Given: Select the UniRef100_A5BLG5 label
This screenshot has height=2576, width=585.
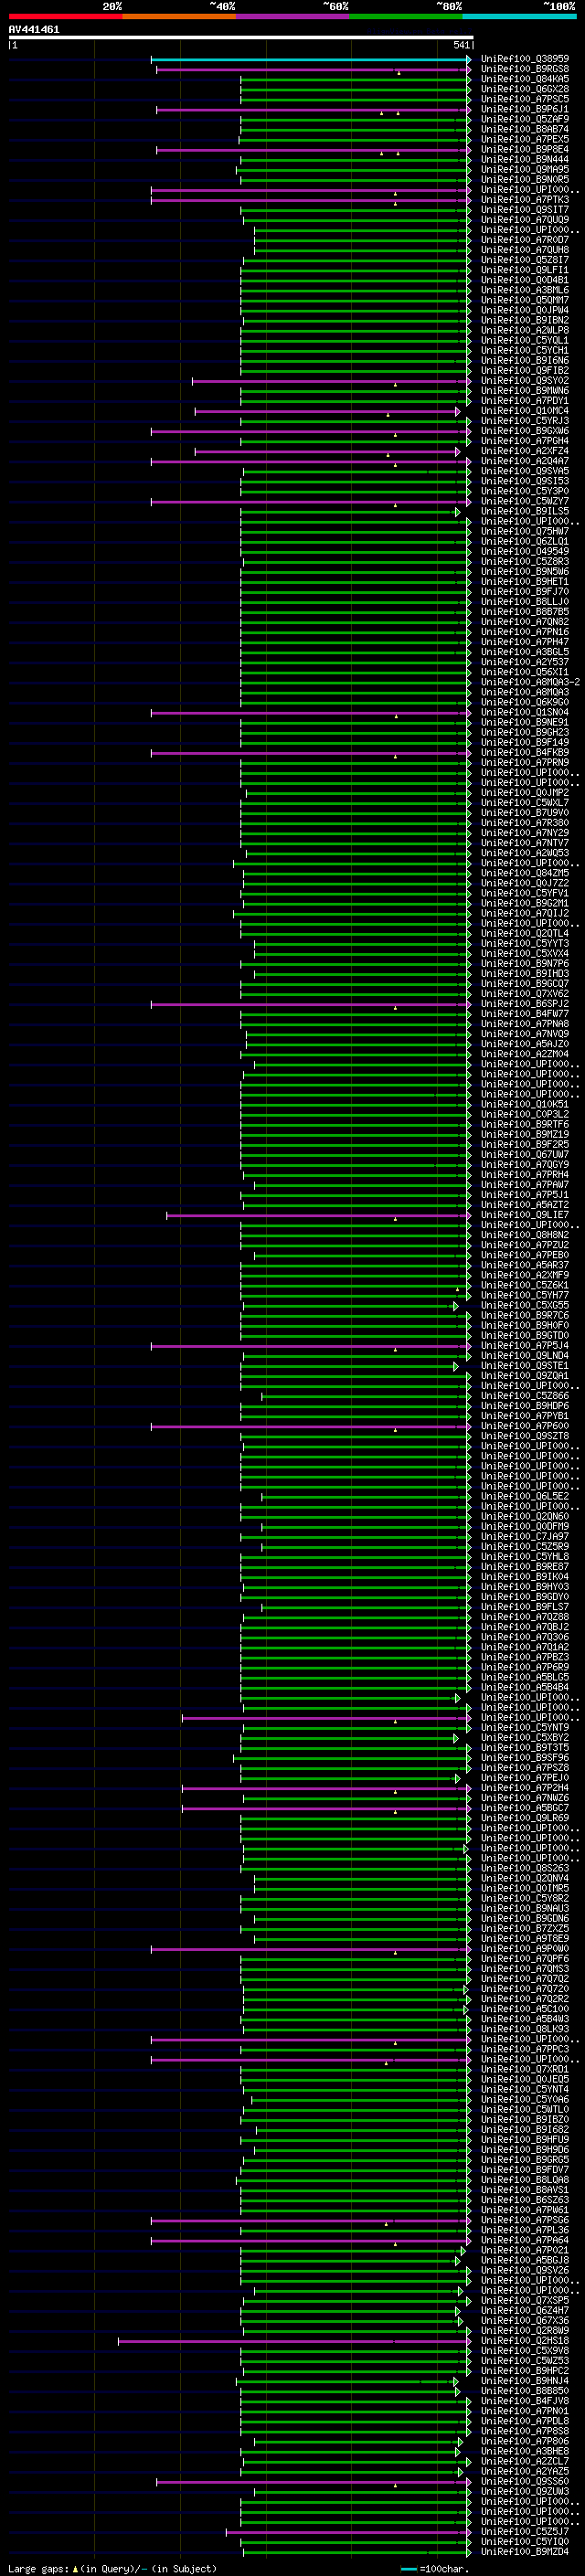Looking at the screenshot, I should [x=525, y=1677].
